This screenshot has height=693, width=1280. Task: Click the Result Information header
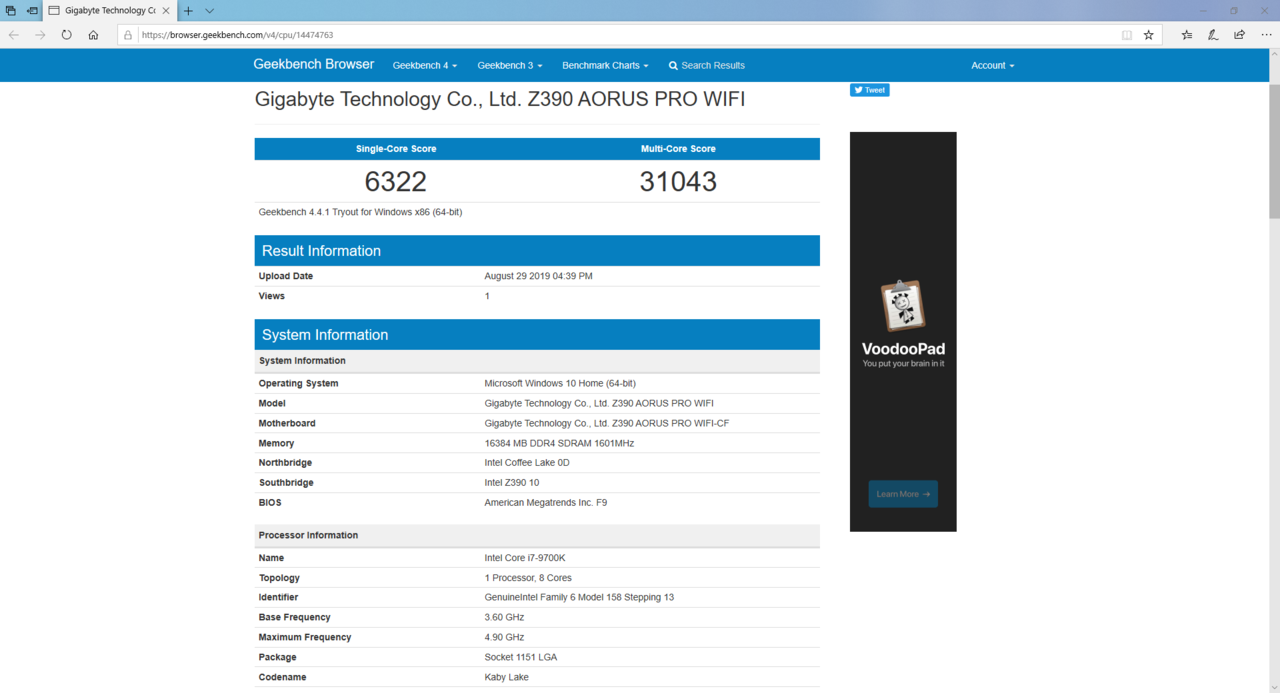tap(537, 251)
